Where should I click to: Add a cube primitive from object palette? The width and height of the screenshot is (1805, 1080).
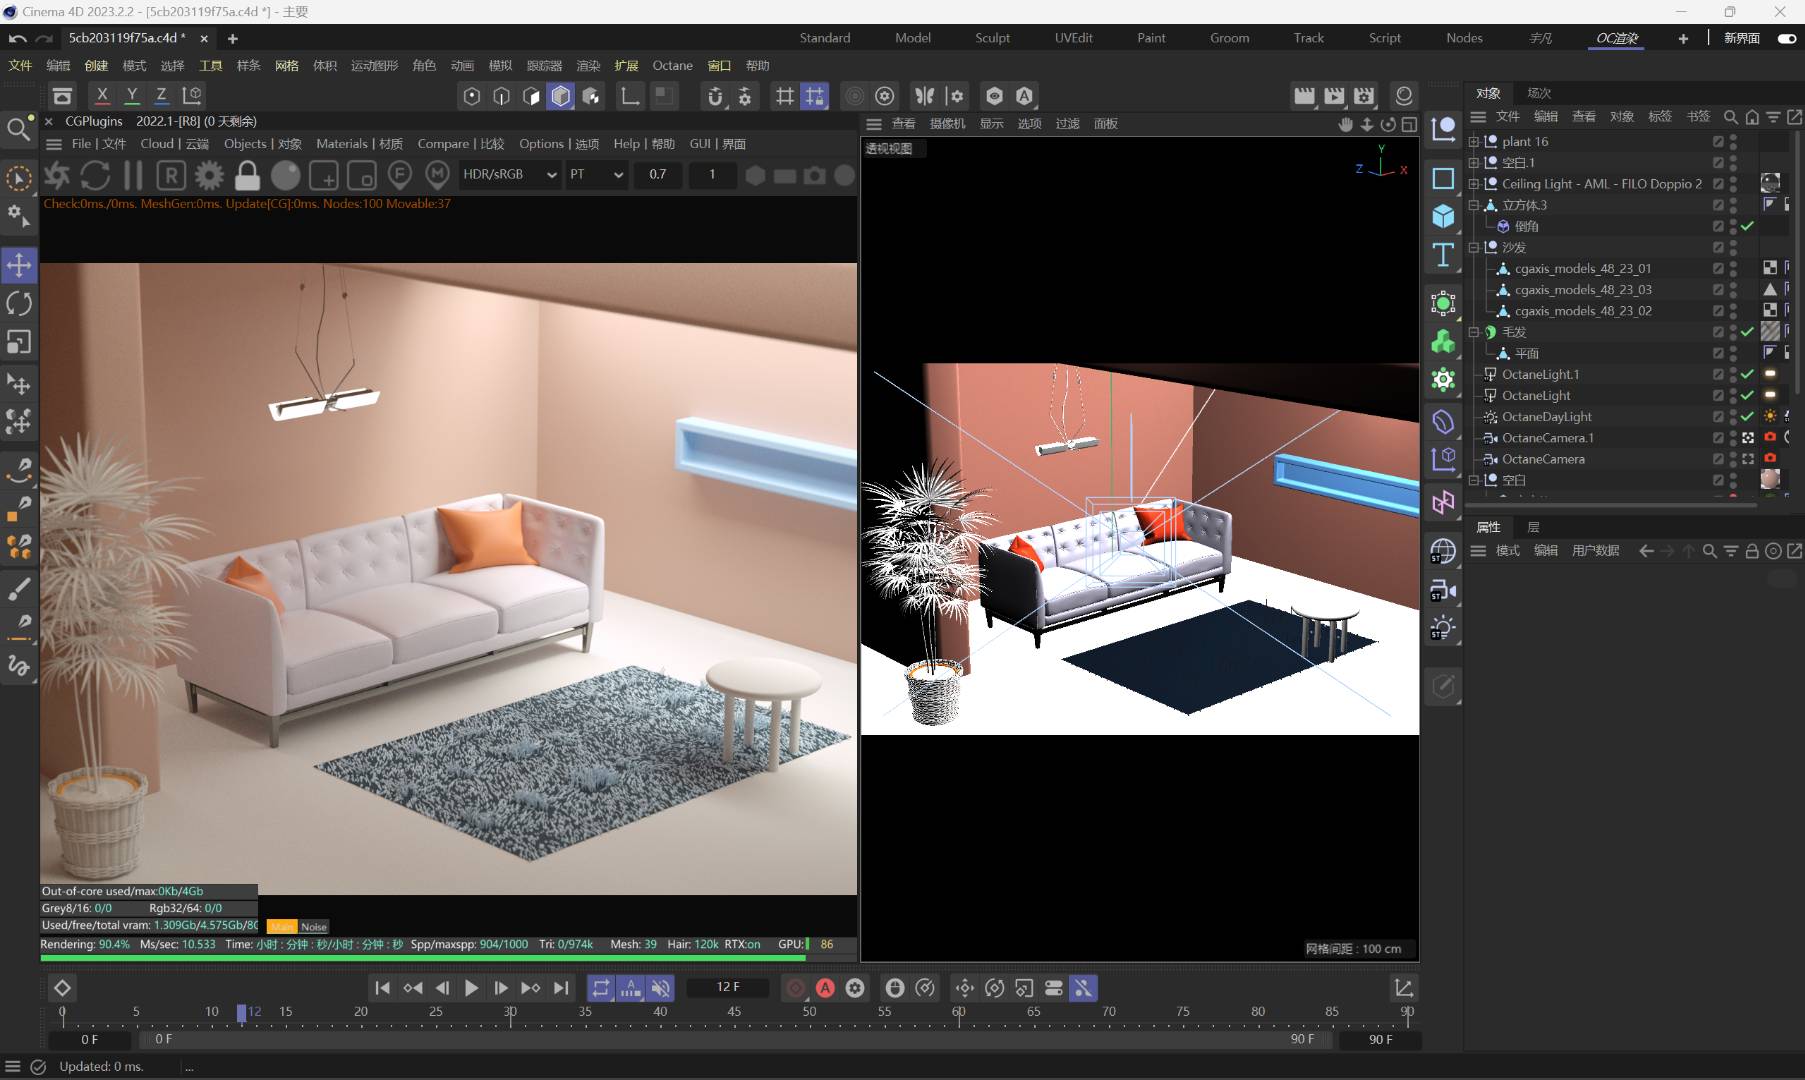(x=1443, y=215)
